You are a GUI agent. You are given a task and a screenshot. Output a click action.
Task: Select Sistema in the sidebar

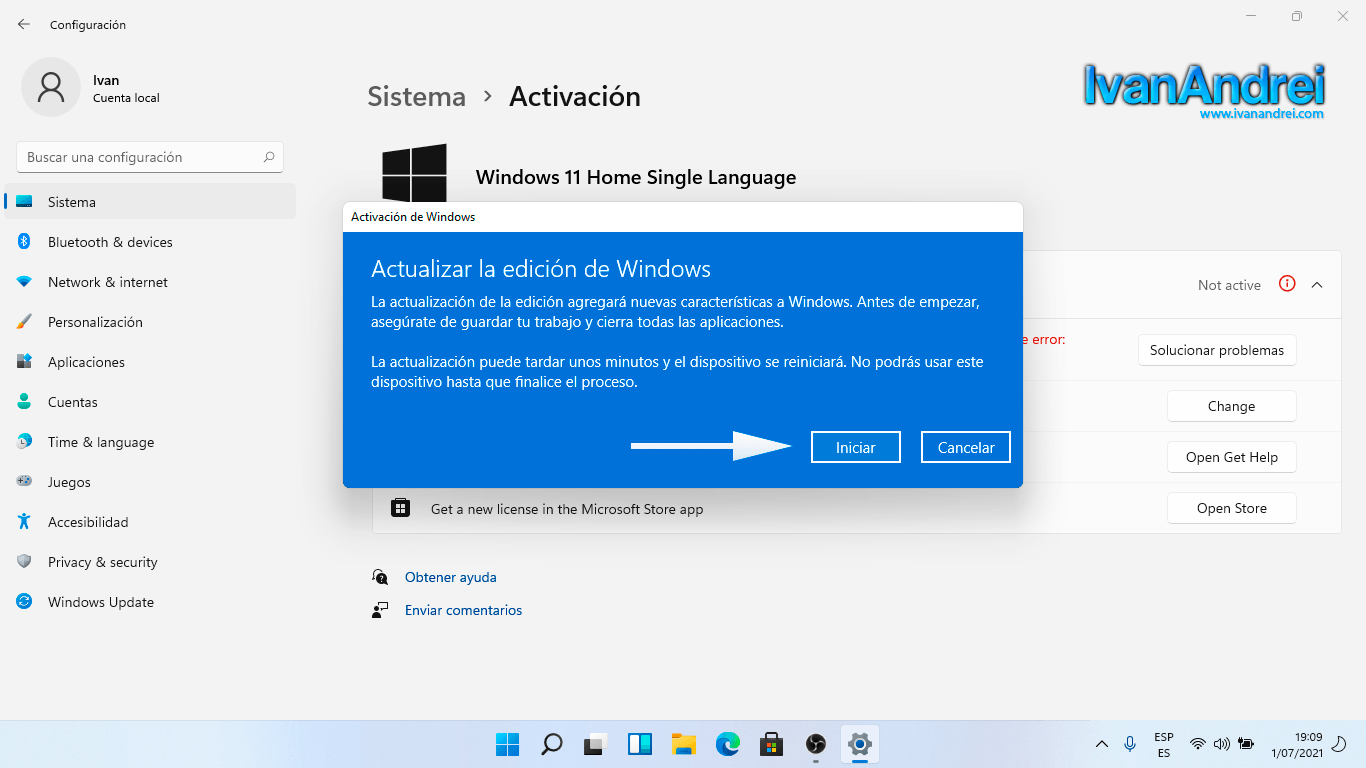click(150, 202)
